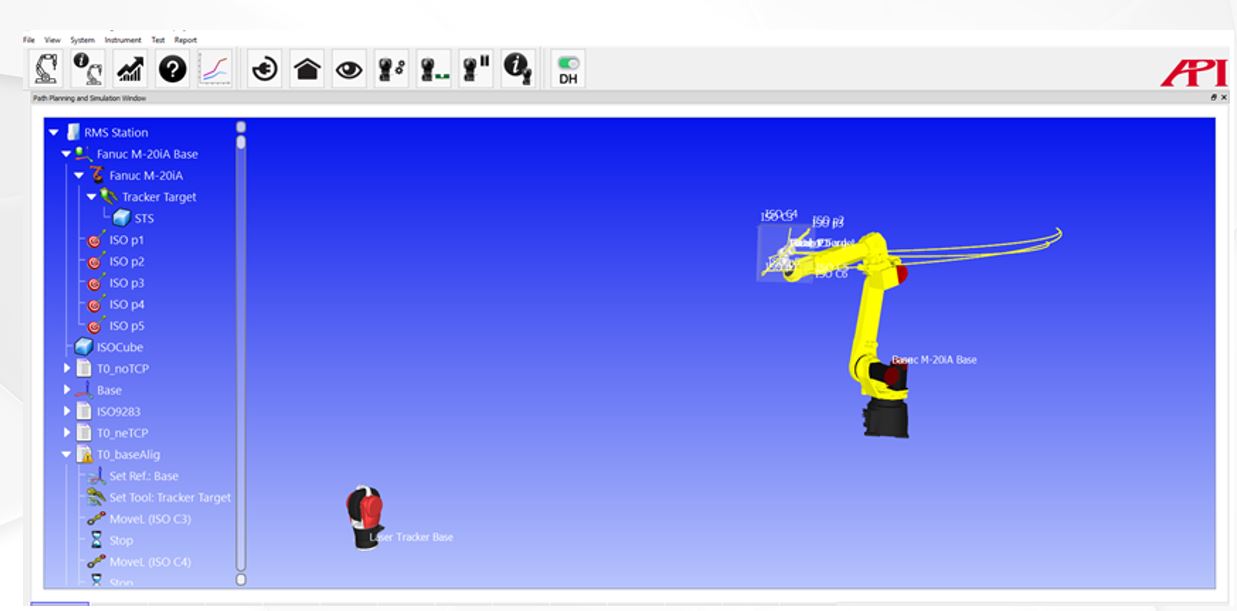The height and width of the screenshot is (611, 1237).
Task: Collapse the RMS Station tree node
Action: 54,133
